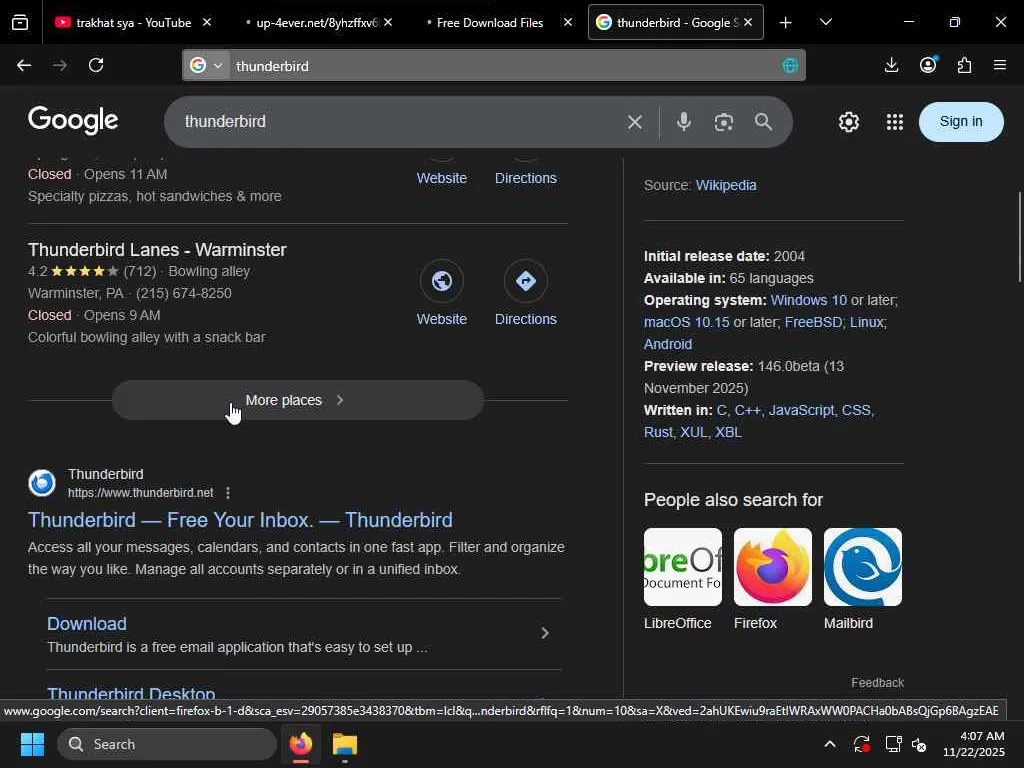Open the Windows Start menu
The image size is (1024, 768).
[32, 744]
